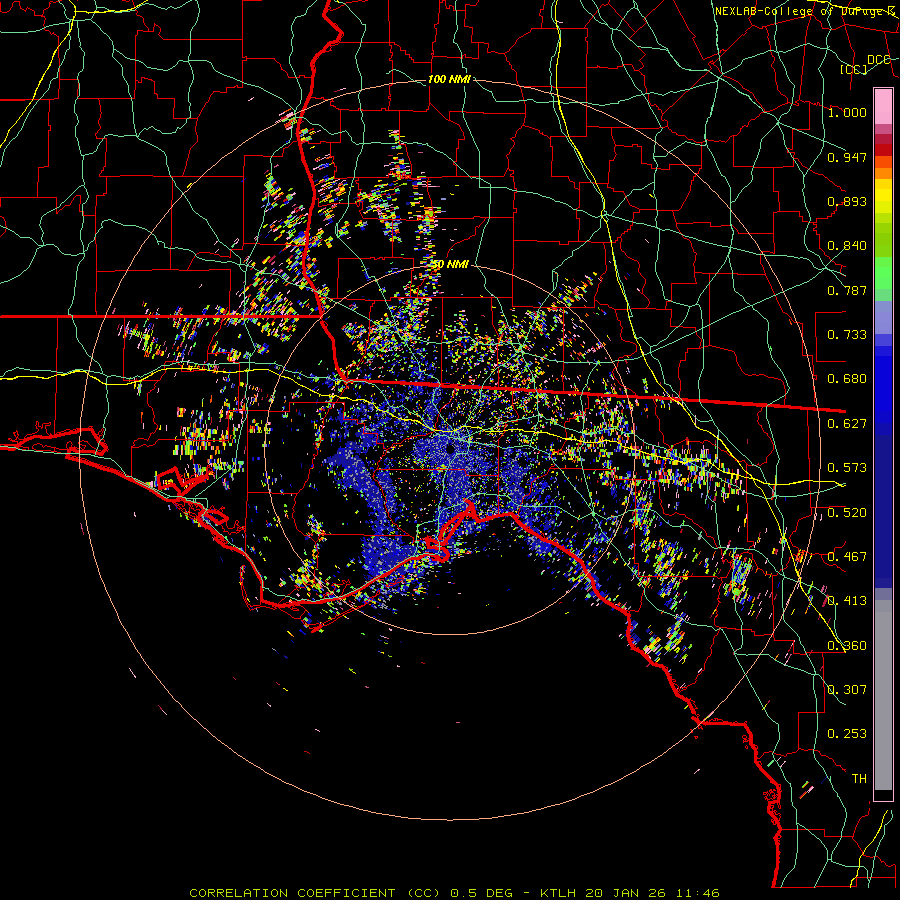The width and height of the screenshot is (900, 900).
Task: Select the 0.680 scale value
Action: [x=847, y=379]
